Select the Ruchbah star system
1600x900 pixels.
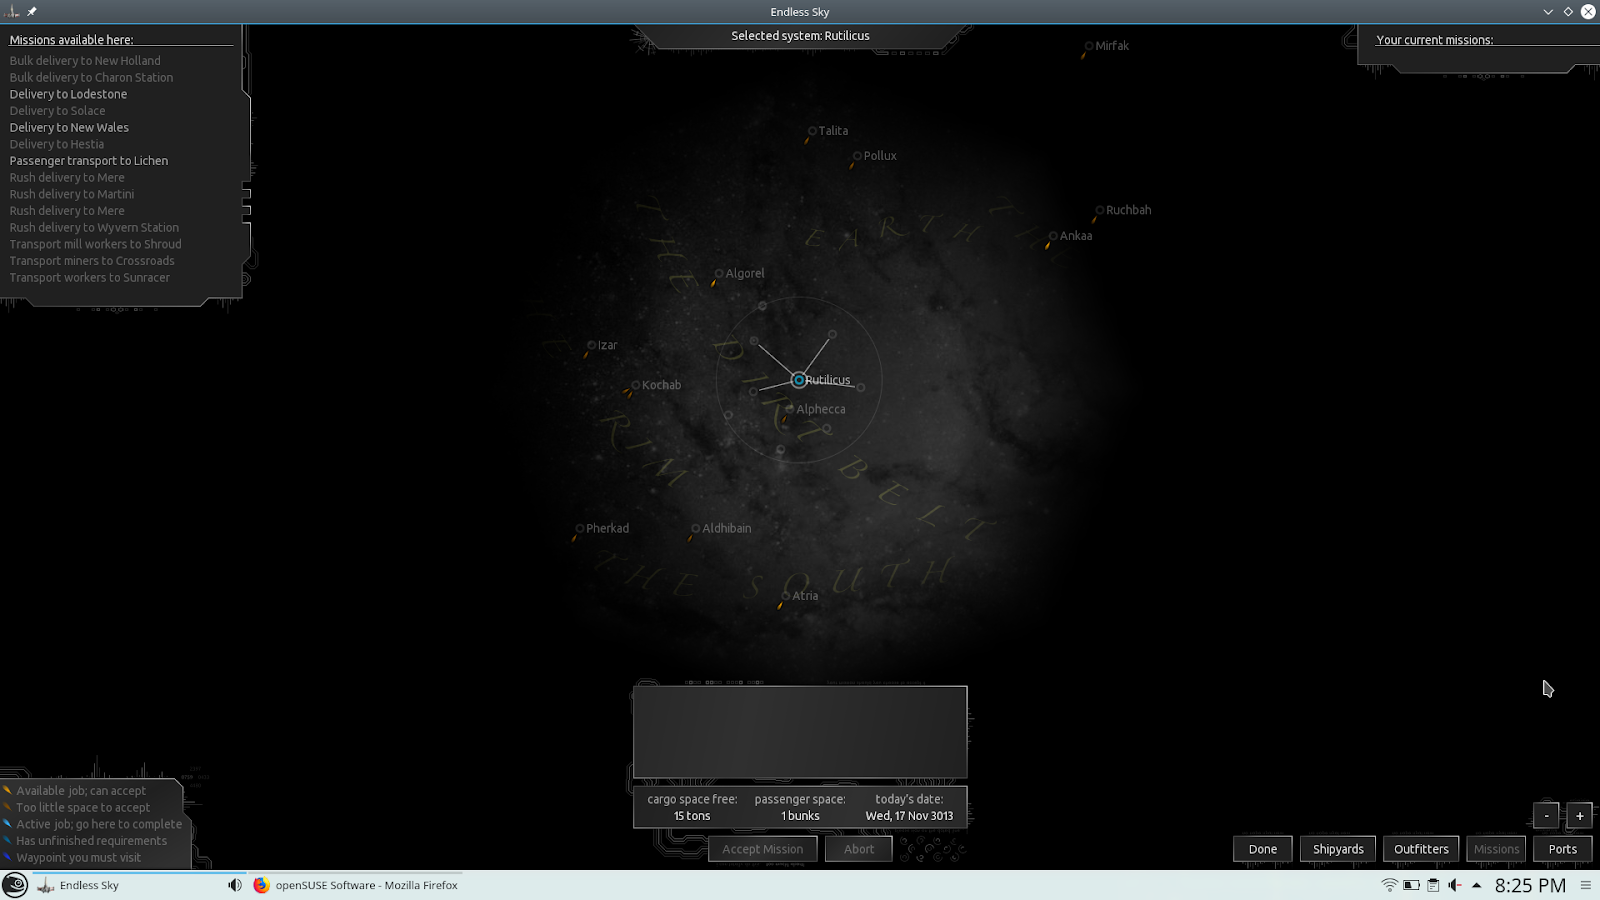tap(1099, 210)
